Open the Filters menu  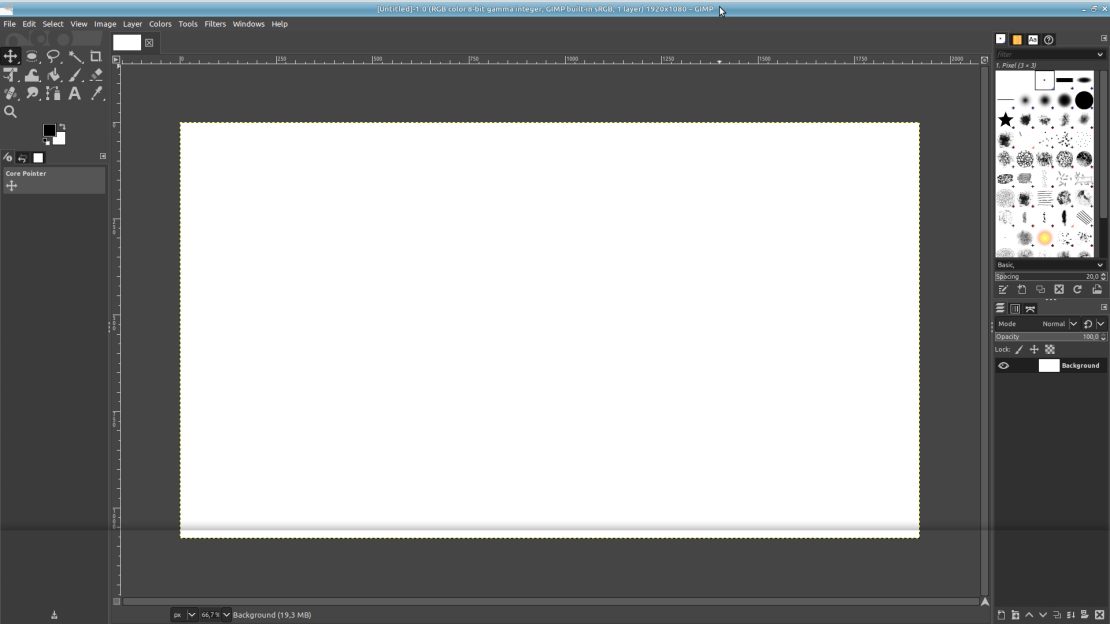click(215, 23)
